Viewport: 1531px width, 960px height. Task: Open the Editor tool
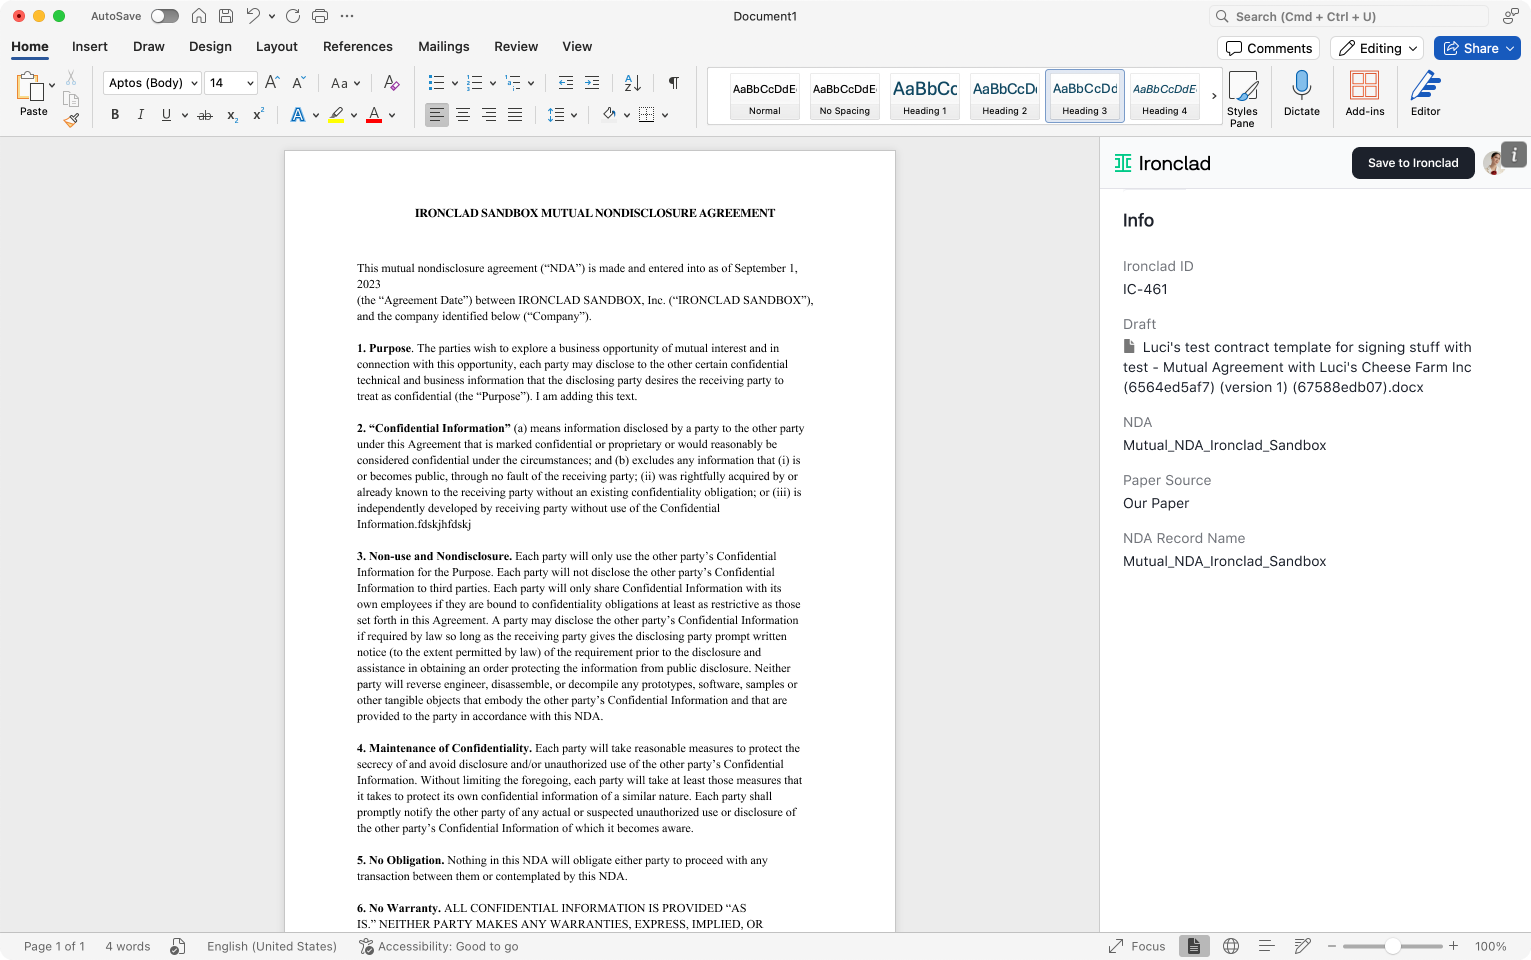[x=1426, y=93]
